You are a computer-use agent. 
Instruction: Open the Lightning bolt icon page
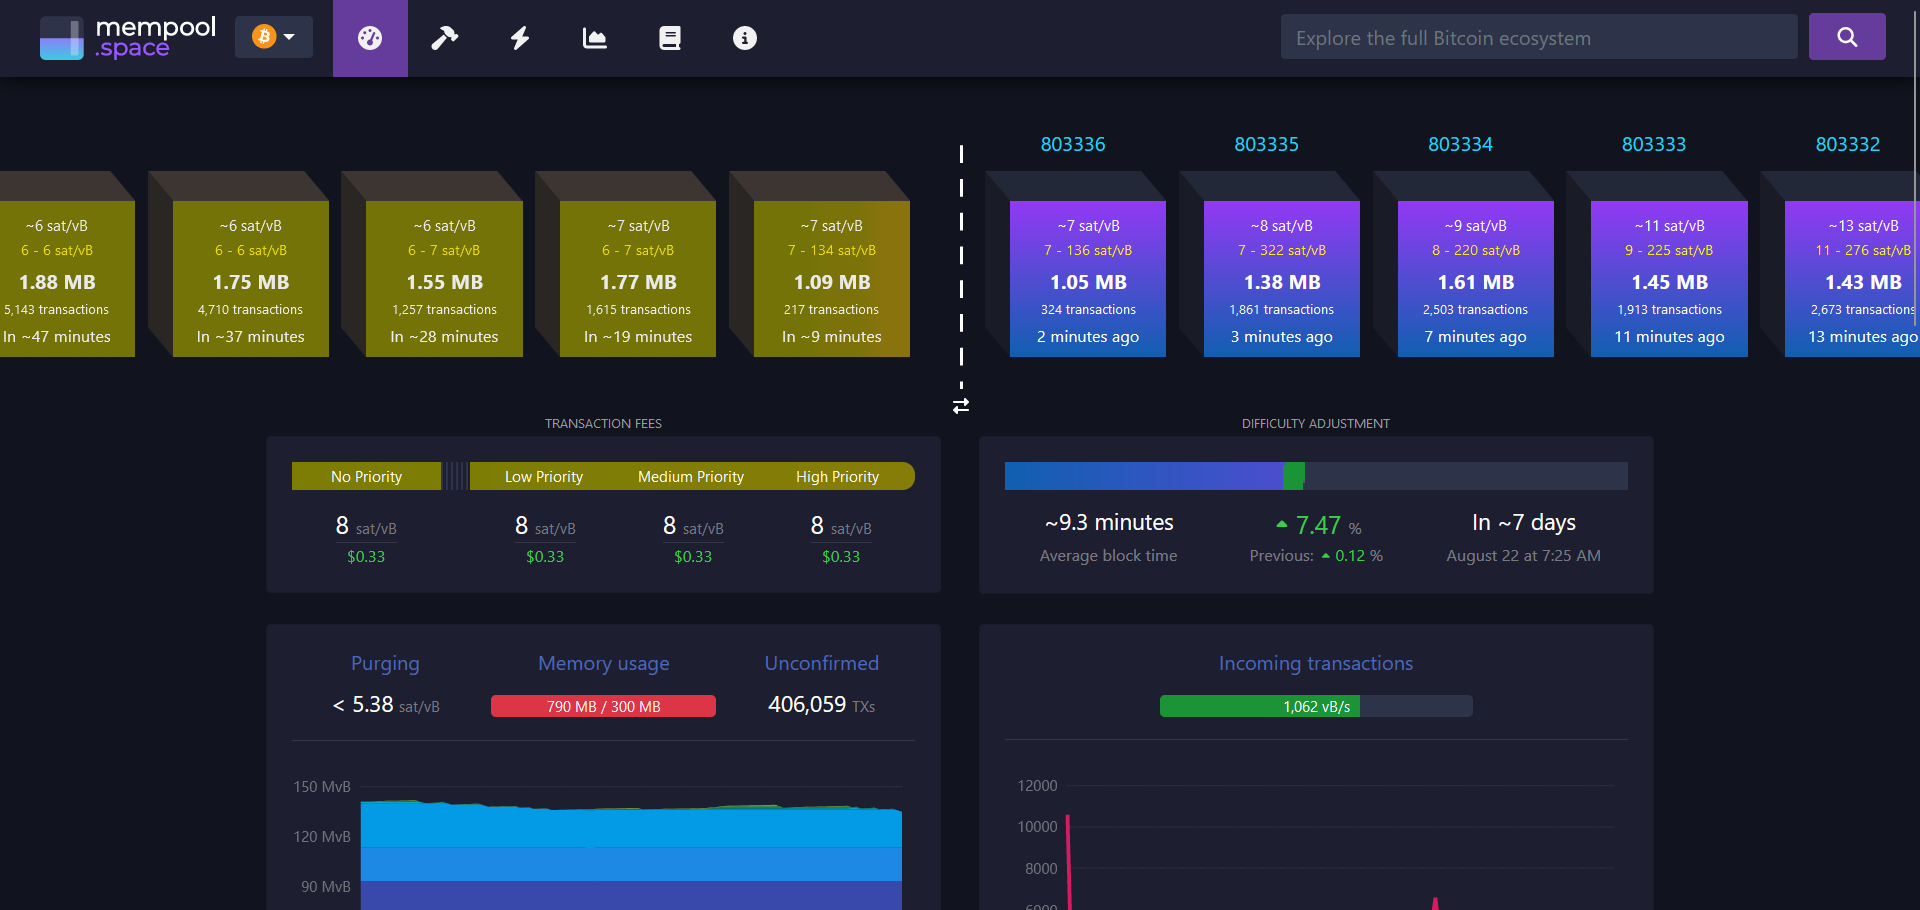click(520, 38)
